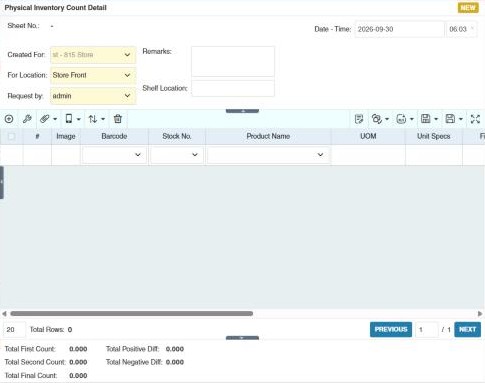
Task: Open the mobile device icon in the toolbar
Action: pos(69,119)
